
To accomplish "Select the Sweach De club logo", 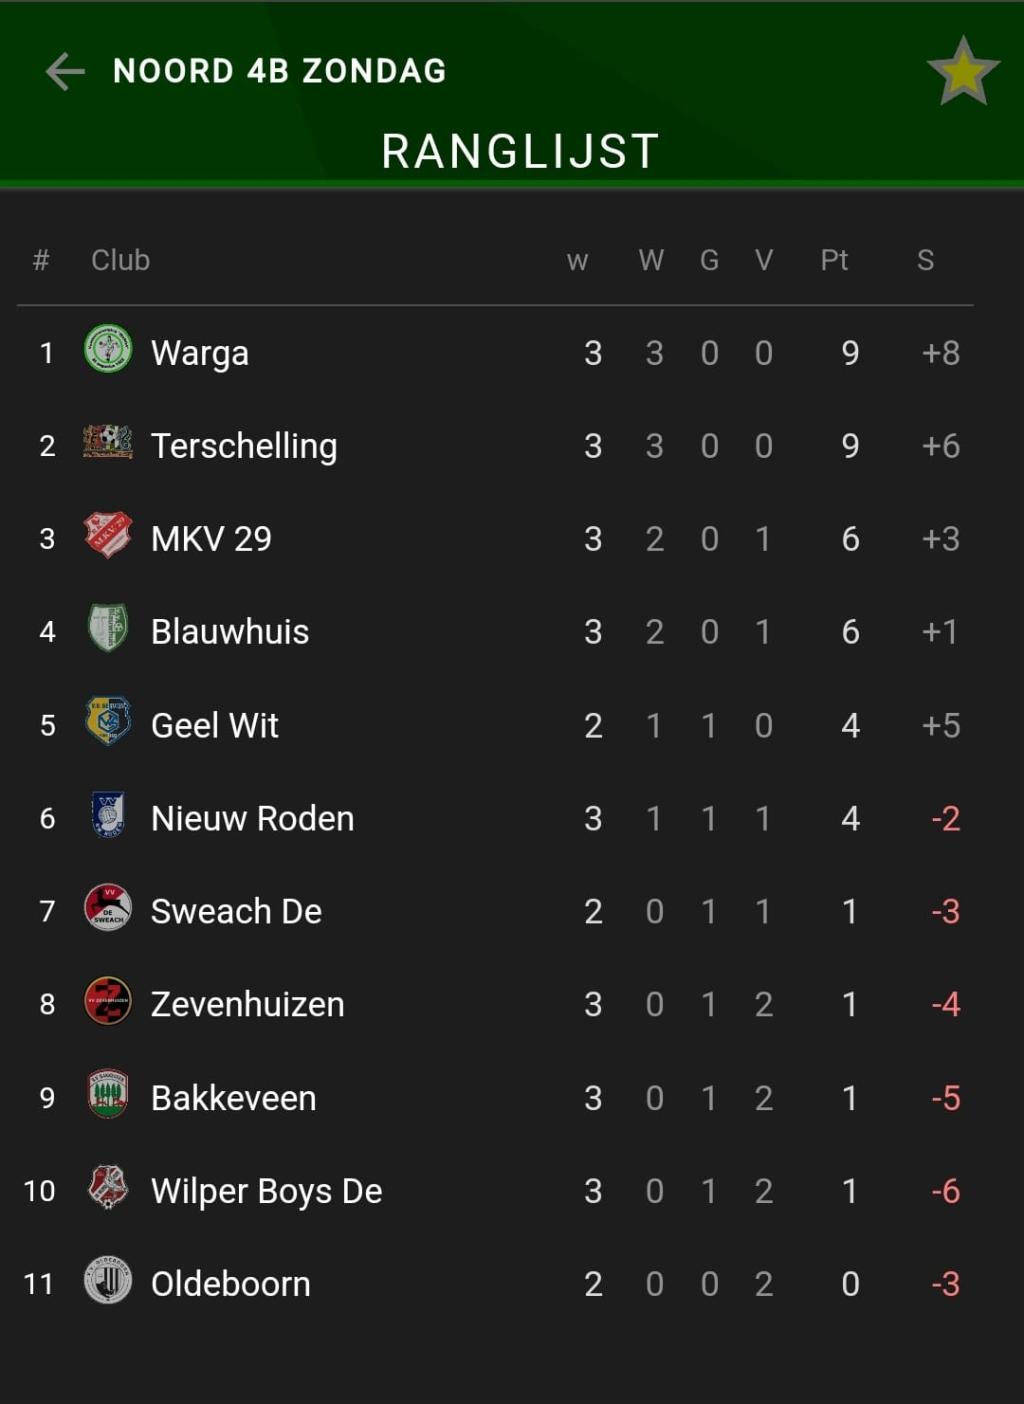I will click(x=108, y=908).
